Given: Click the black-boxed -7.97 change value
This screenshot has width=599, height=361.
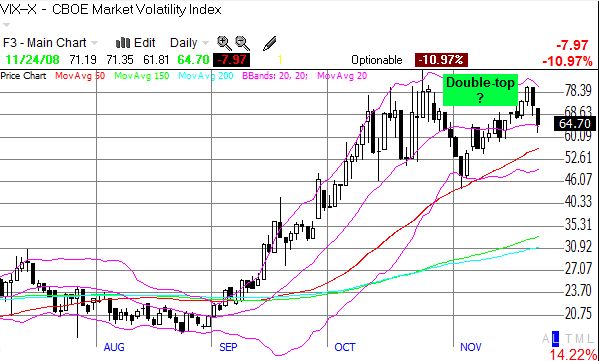Looking at the screenshot, I should pyautogui.click(x=232, y=60).
